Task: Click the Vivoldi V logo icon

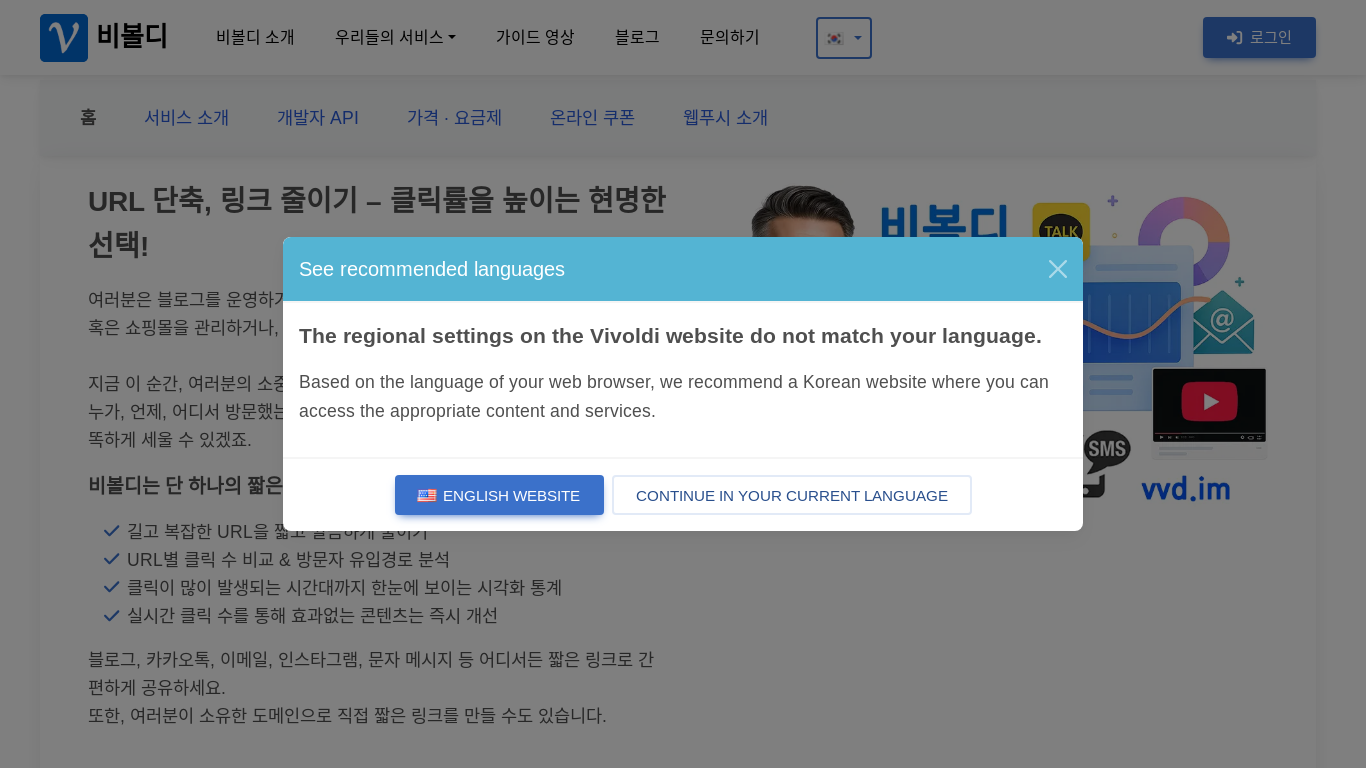Action: [64, 38]
